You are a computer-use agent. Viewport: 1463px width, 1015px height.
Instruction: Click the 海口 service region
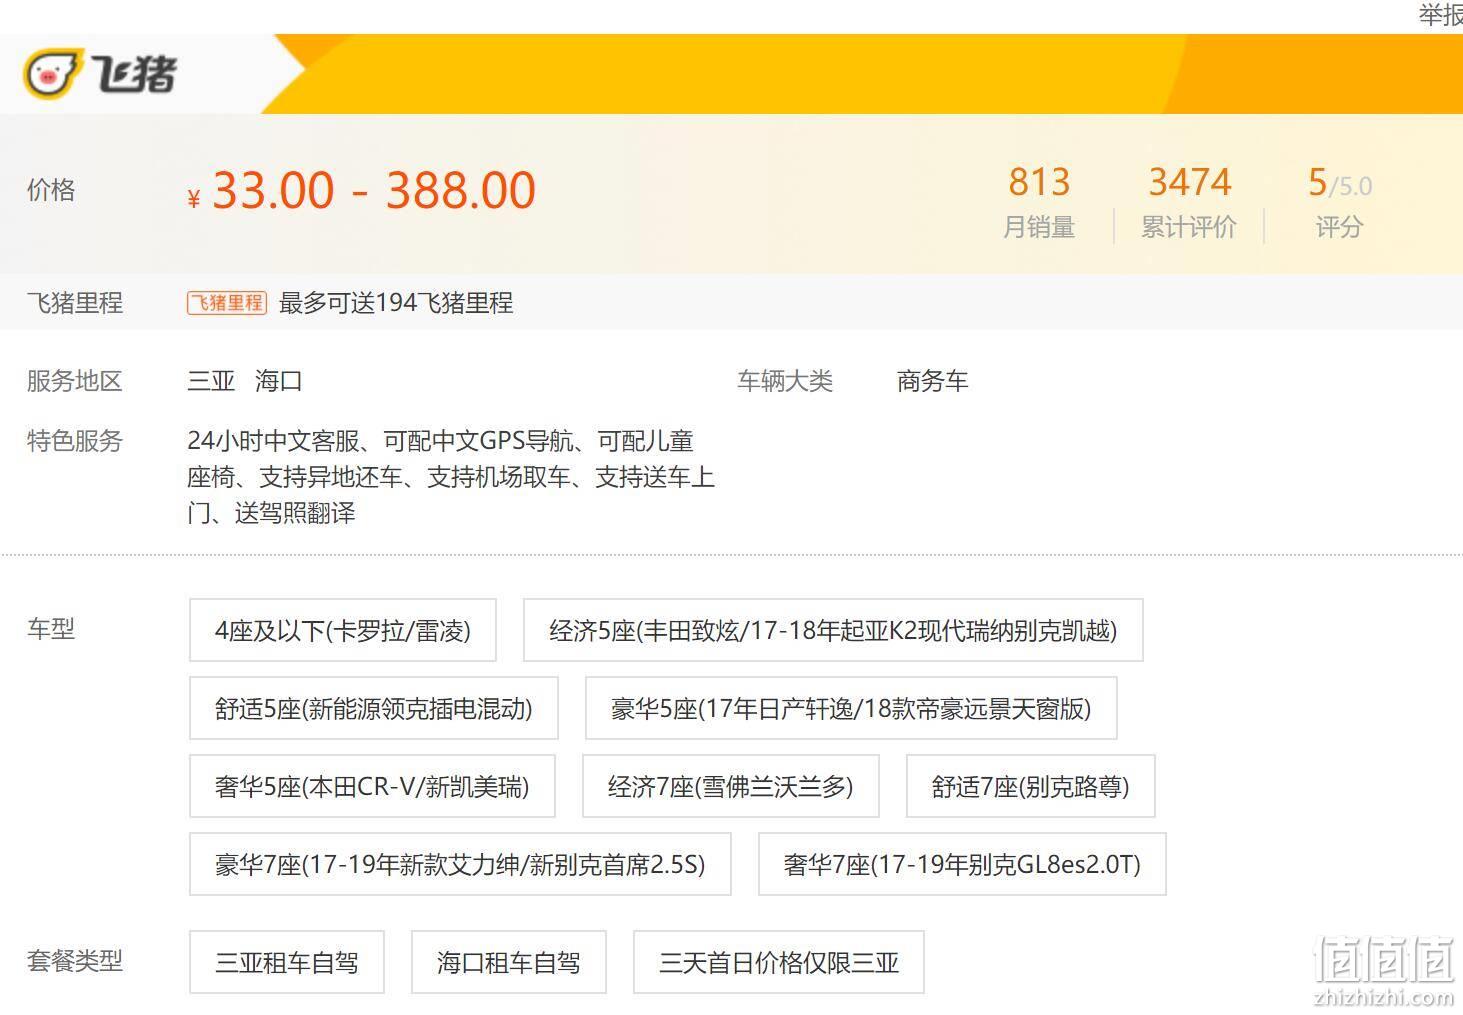[279, 381]
